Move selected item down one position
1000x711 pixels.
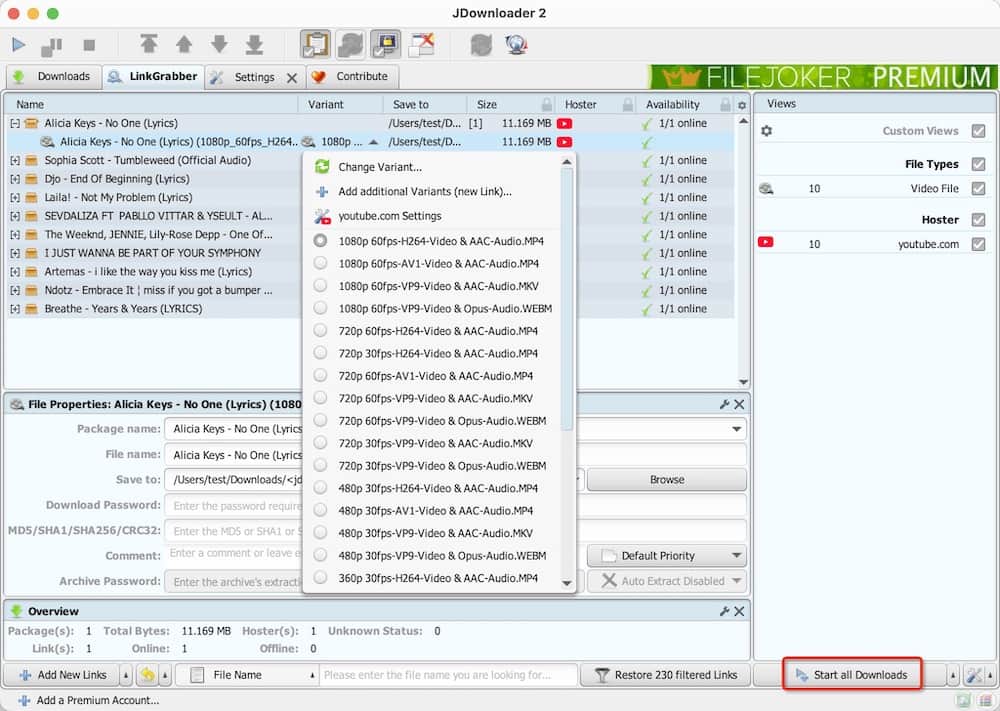point(219,44)
